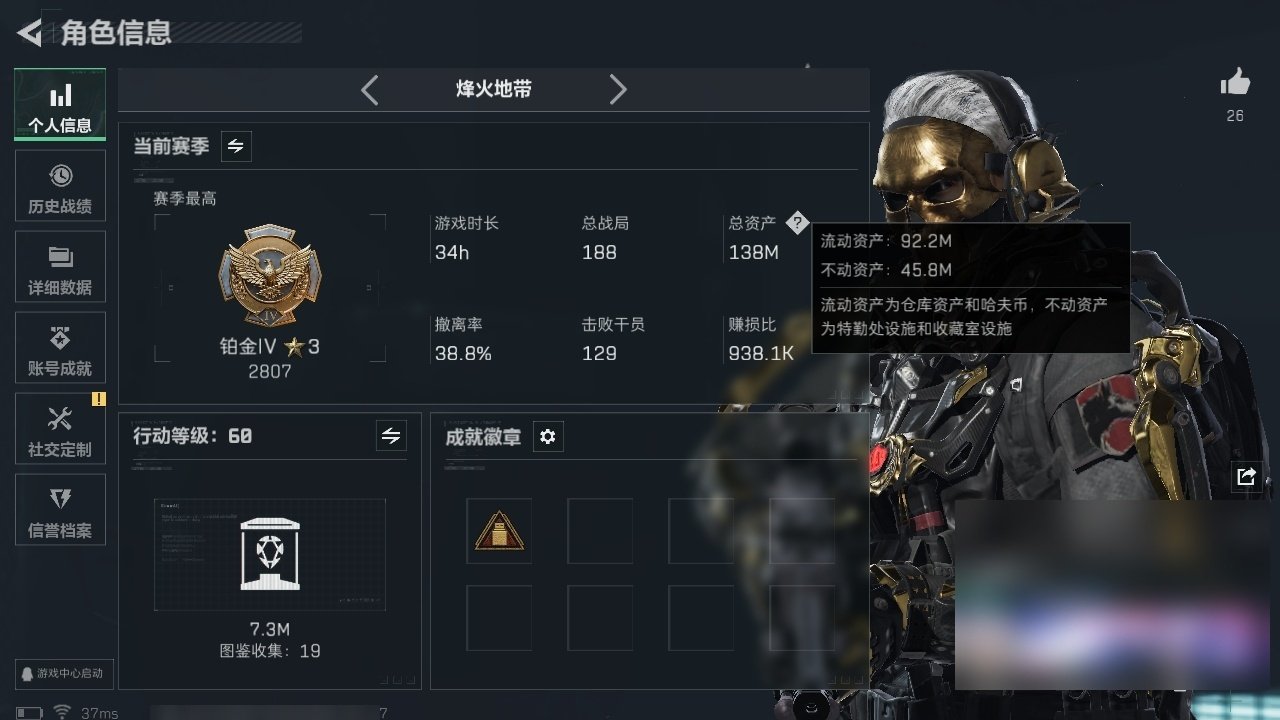The height and width of the screenshot is (720, 1280).
Task: Give a thumbs-up like to this profile
Action: (x=1236, y=82)
